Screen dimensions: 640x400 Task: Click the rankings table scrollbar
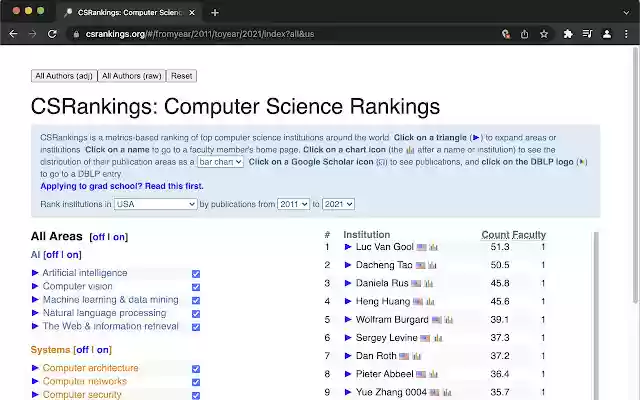click(x=596, y=314)
